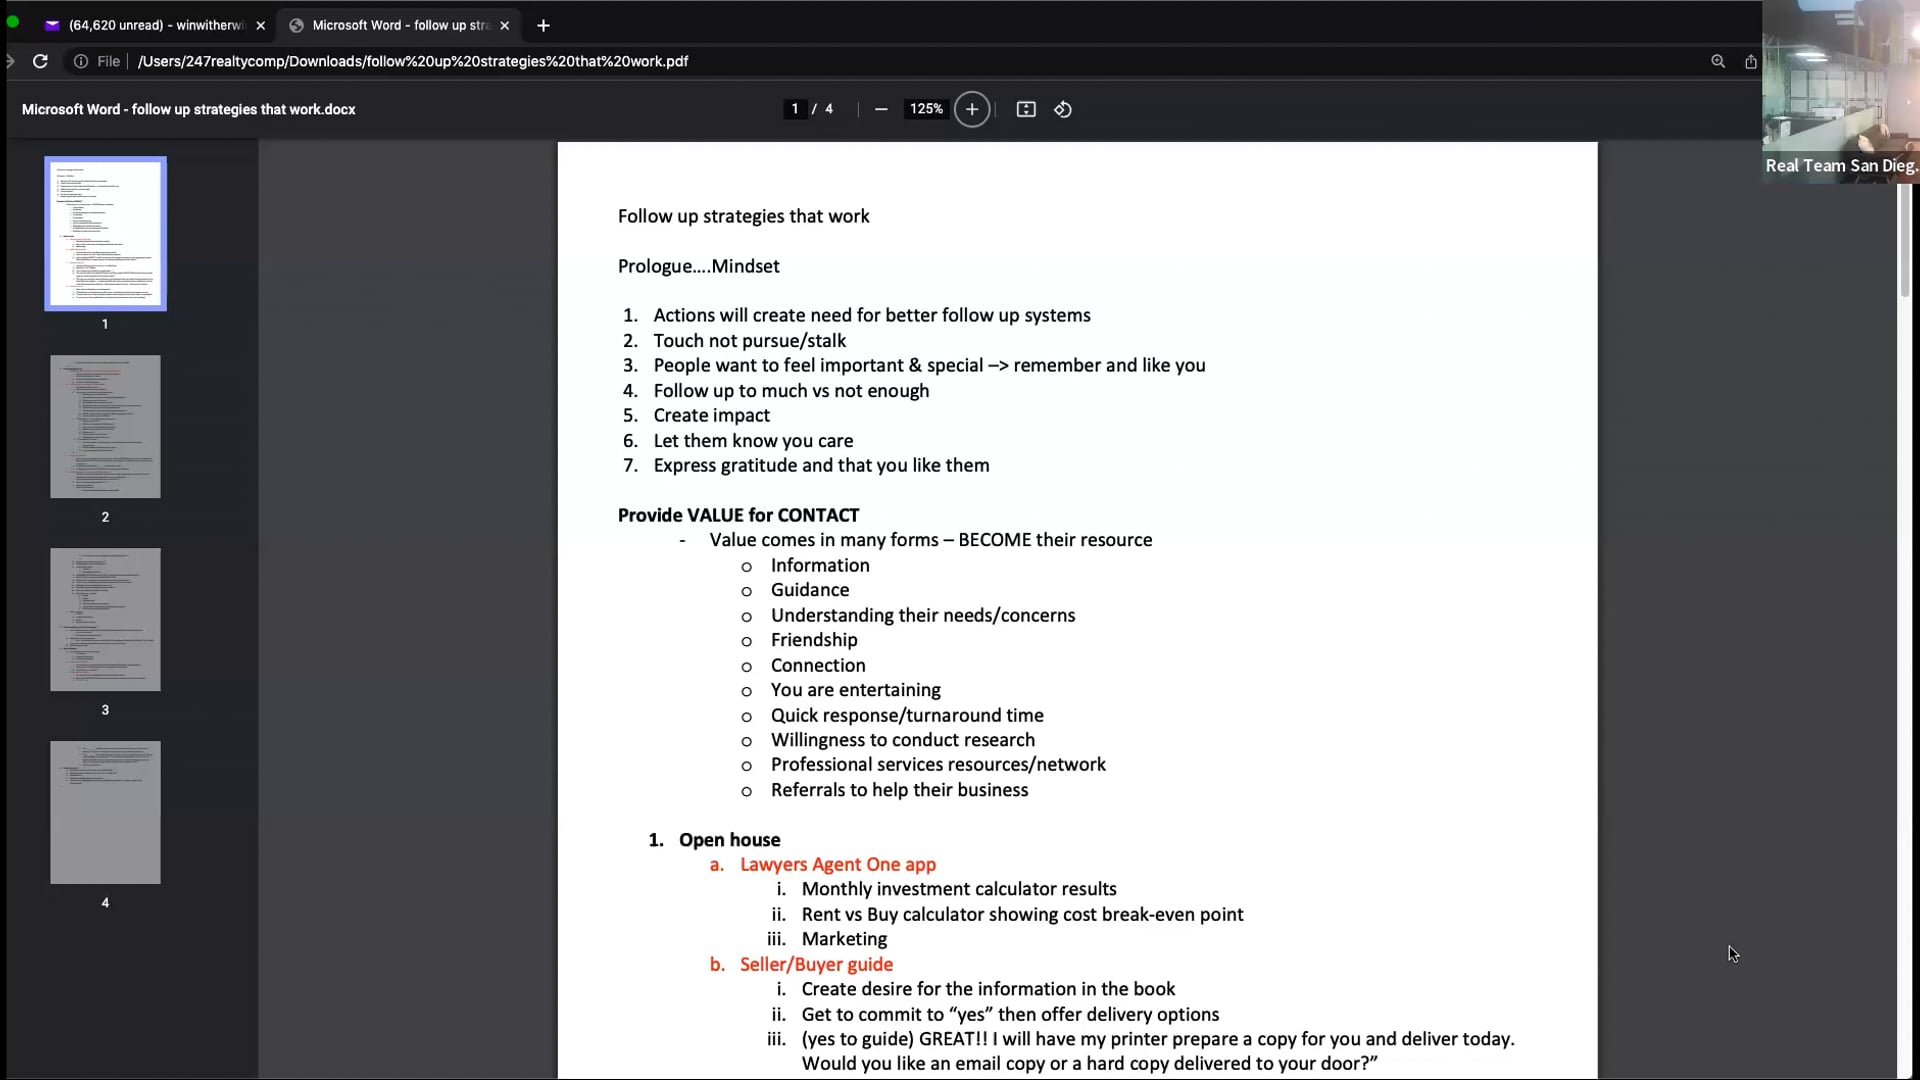Jump to page 3 via its thumbnail
The width and height of the screenshot is (1920, 1080).
click(105, 619)
